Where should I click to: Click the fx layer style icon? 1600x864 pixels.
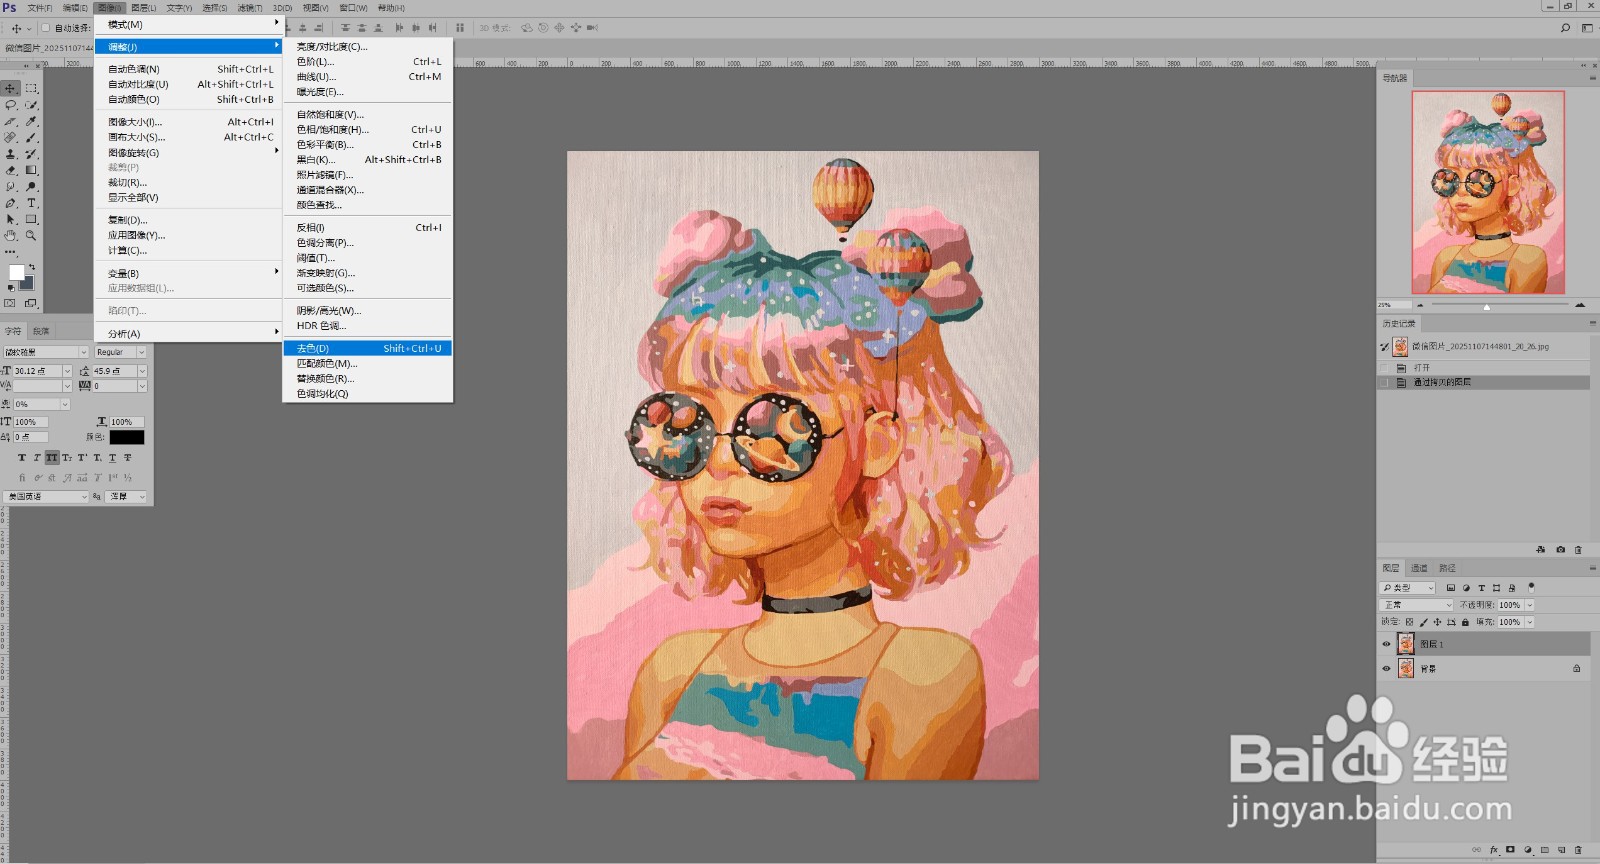1494,850
